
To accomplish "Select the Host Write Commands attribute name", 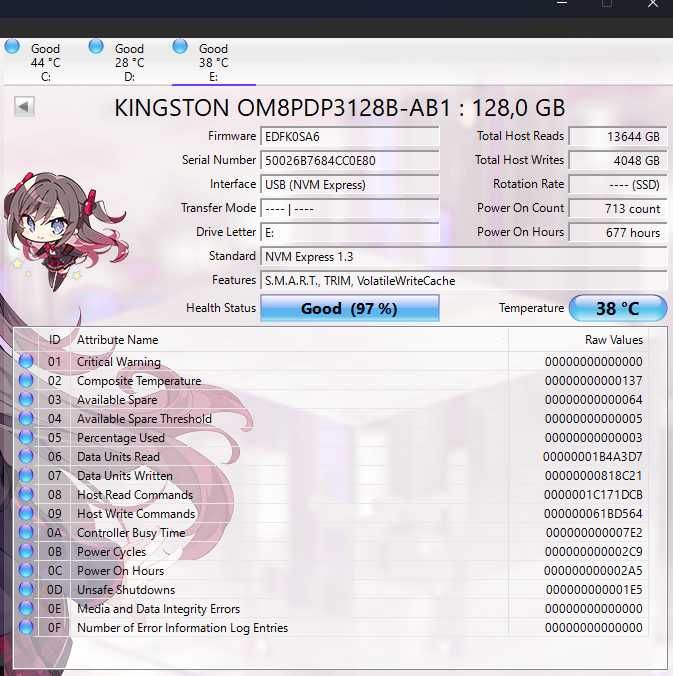I will 136,513.
